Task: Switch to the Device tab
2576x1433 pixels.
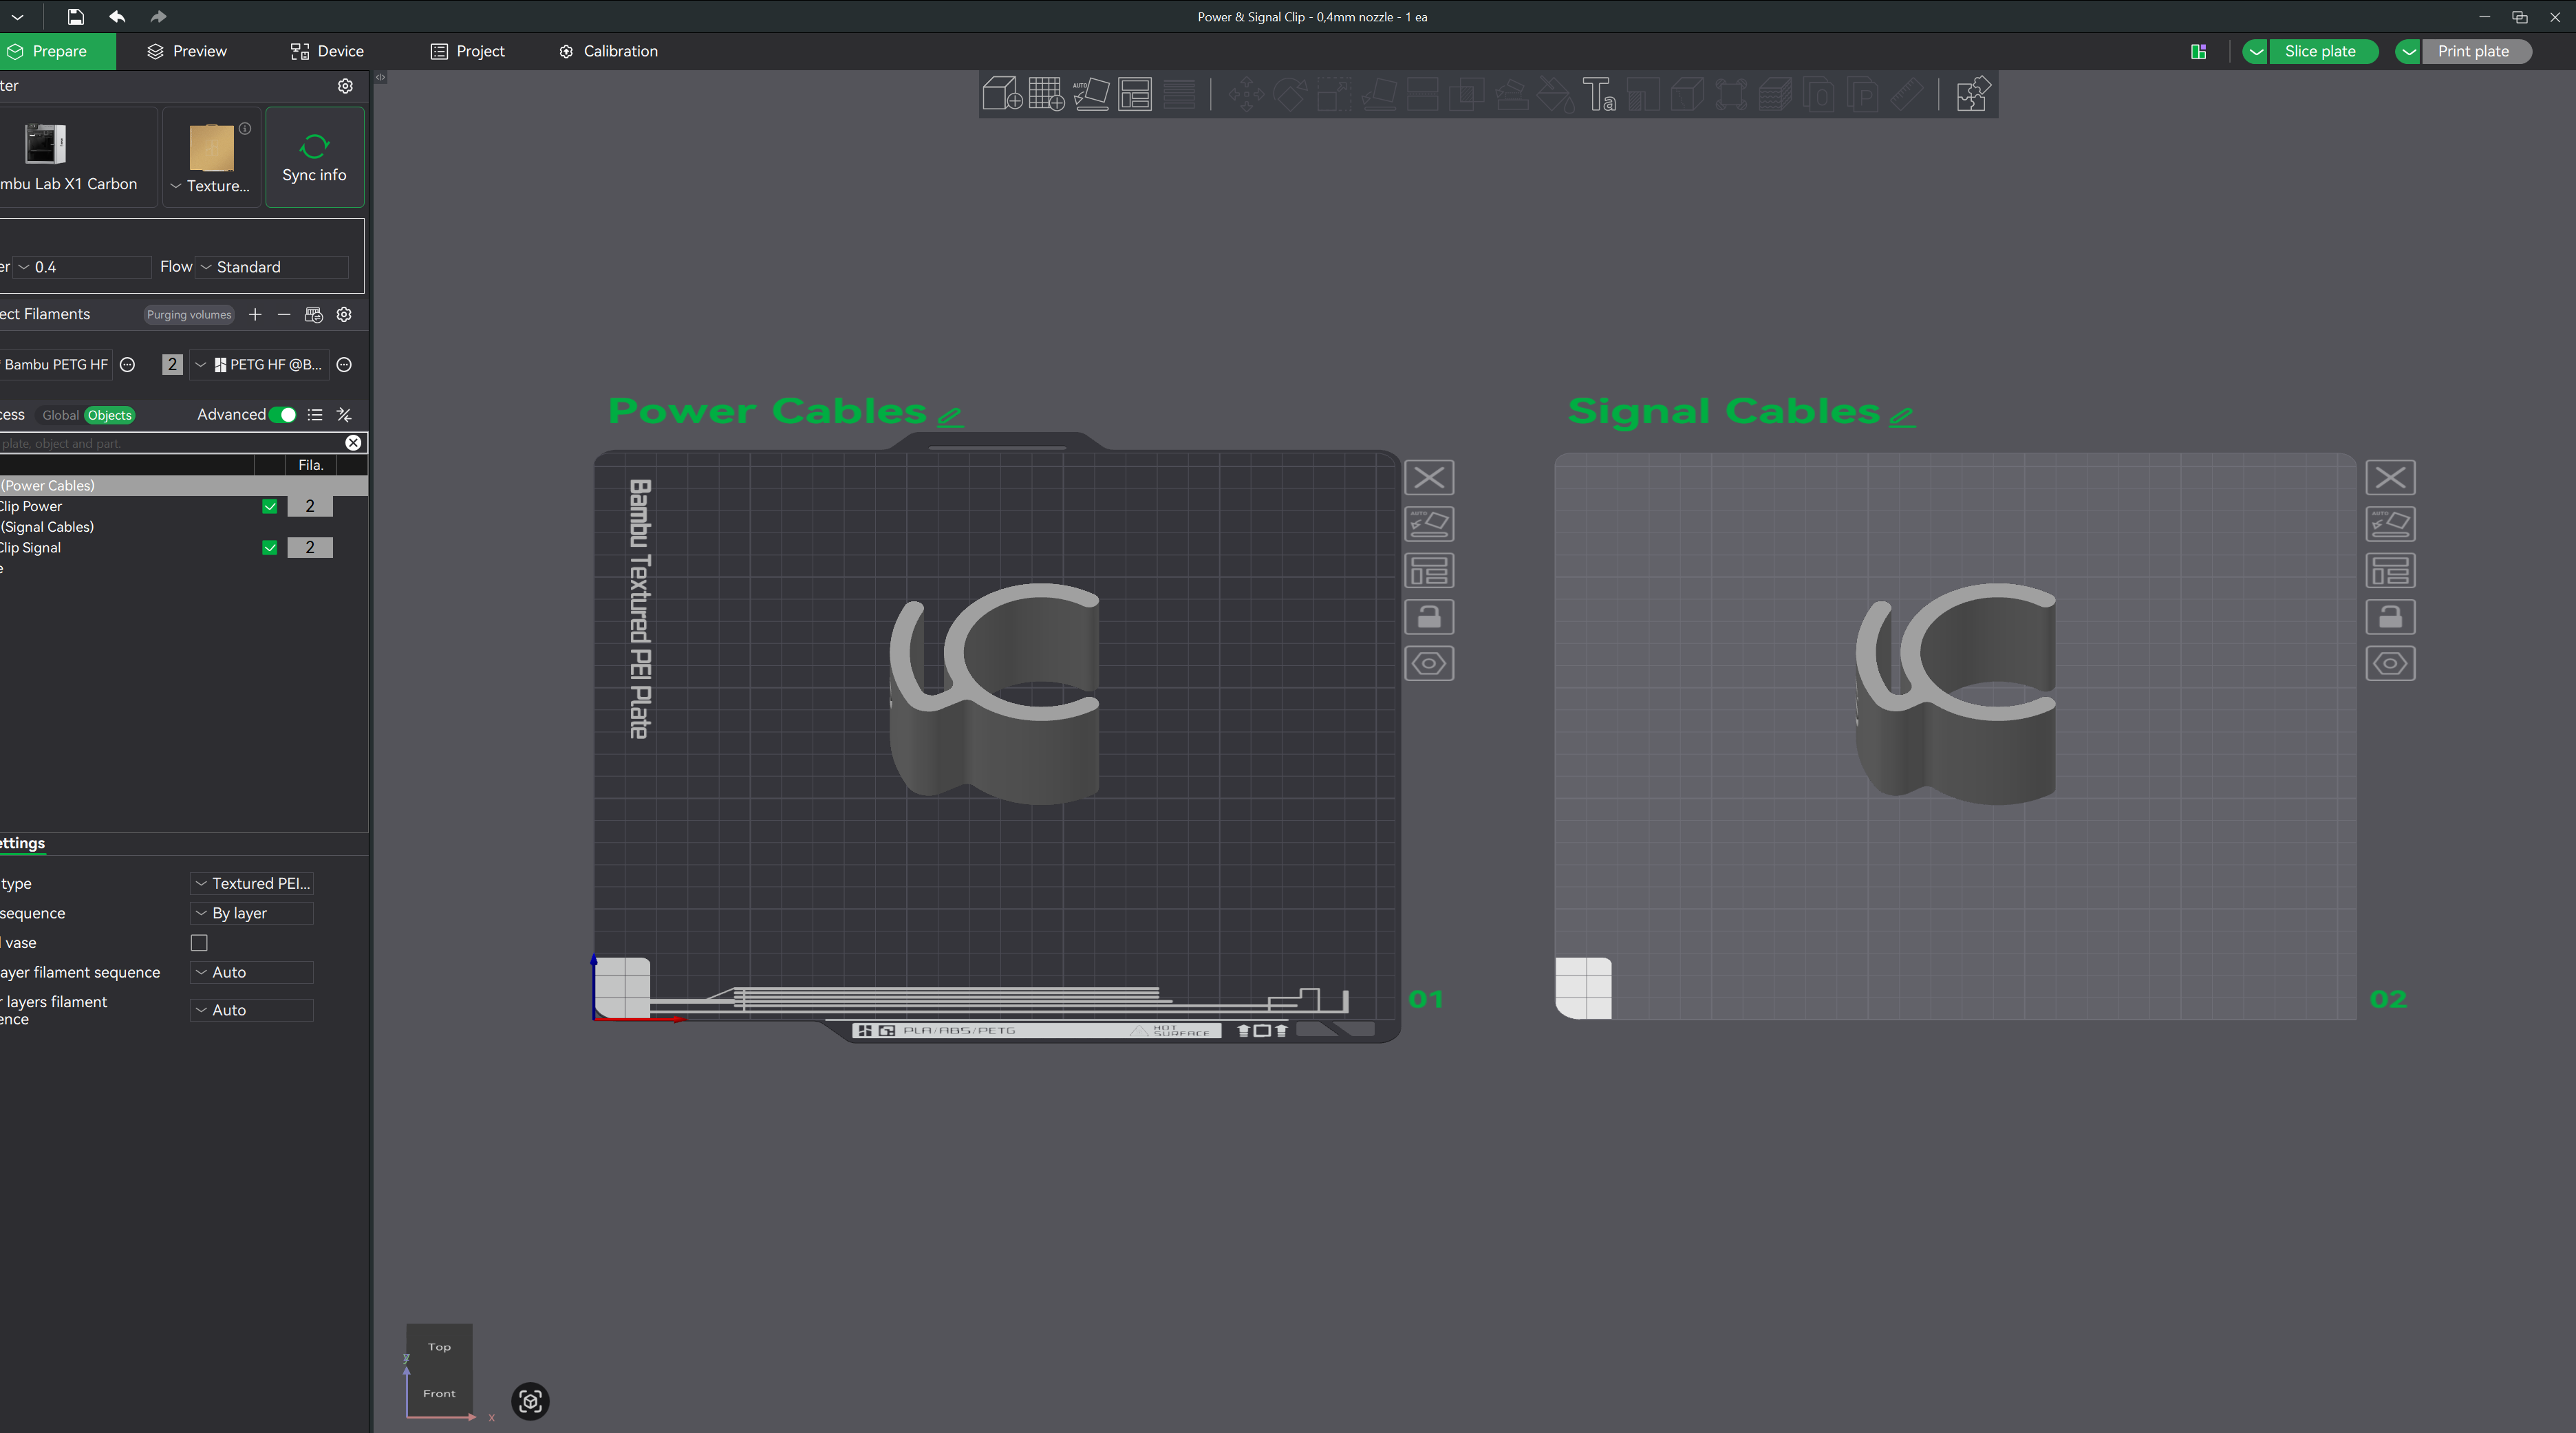Action: click(327, 51)
